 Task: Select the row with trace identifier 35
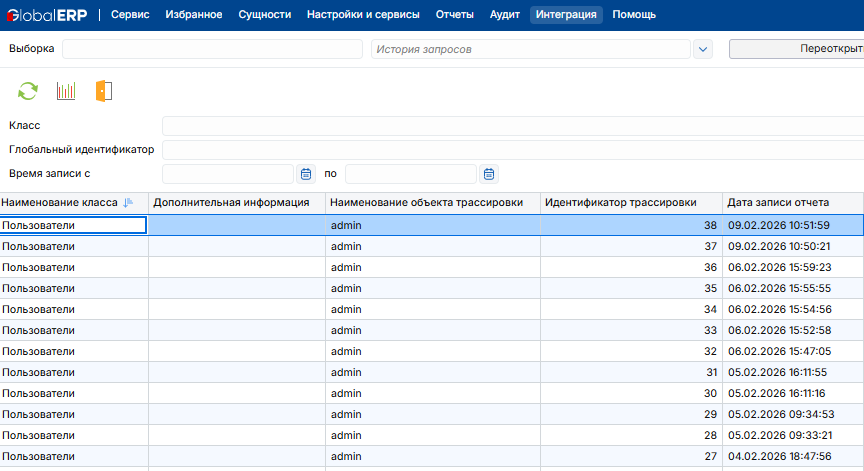tap(430, 288)
